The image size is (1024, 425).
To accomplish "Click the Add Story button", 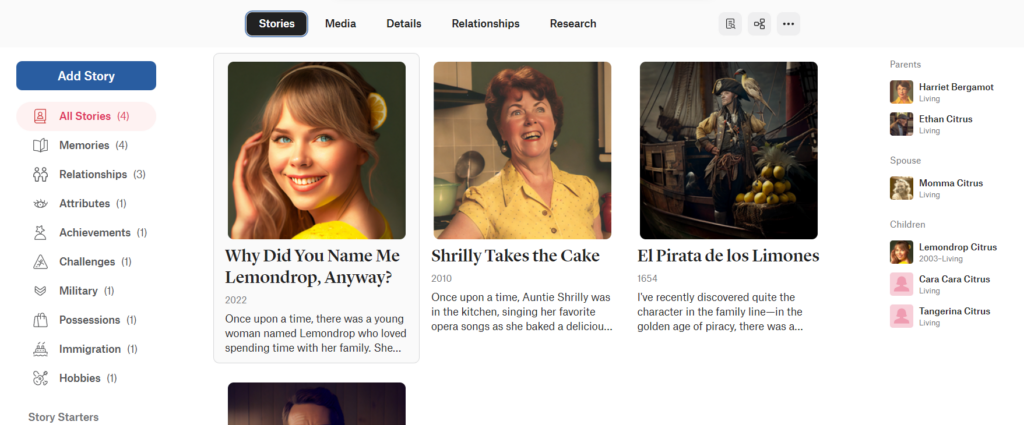I will [x=86, y=76].
